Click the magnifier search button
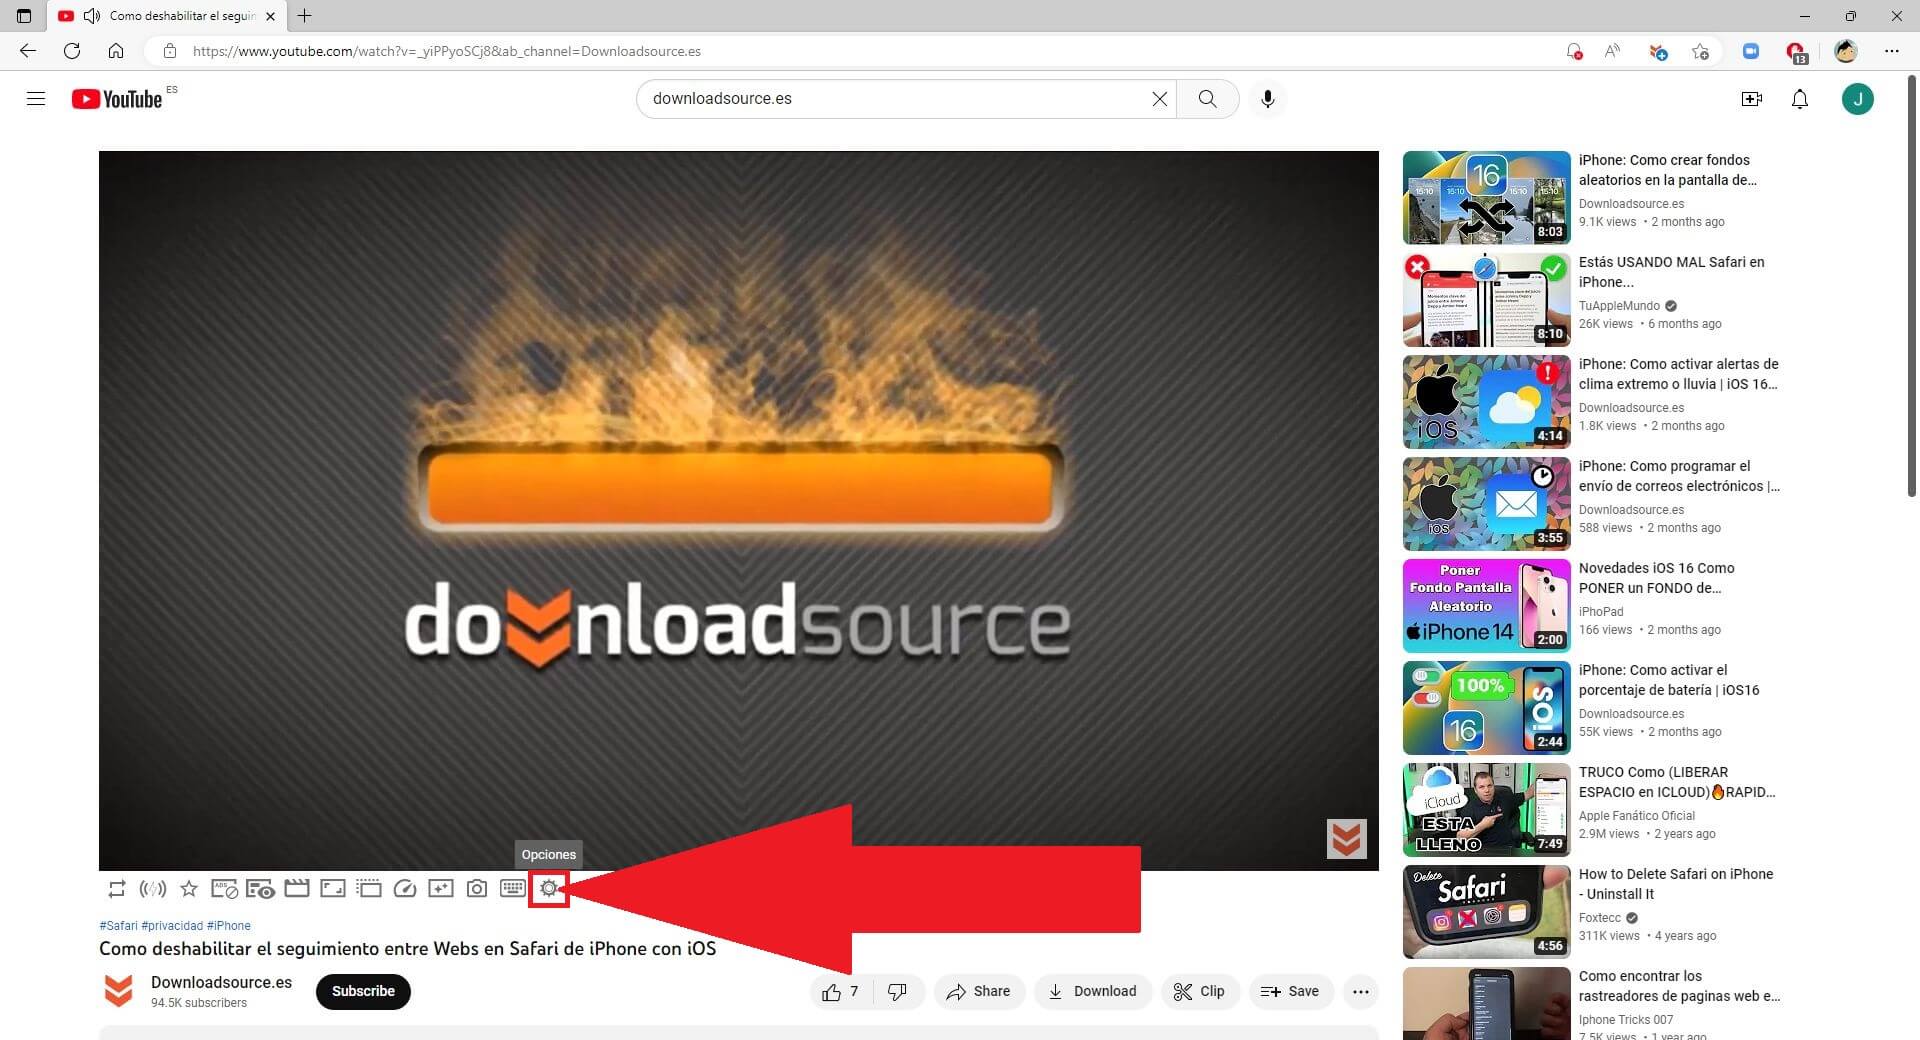 pos(1208,99)
